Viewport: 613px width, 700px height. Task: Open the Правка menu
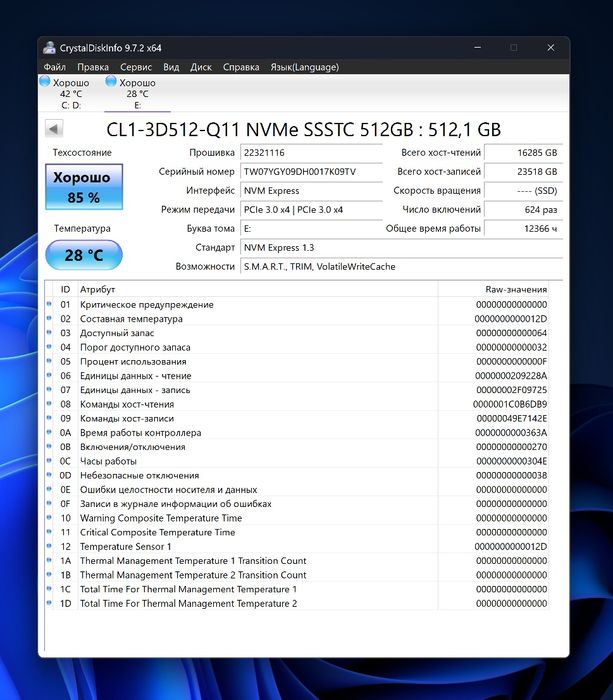tap(93, 67)
